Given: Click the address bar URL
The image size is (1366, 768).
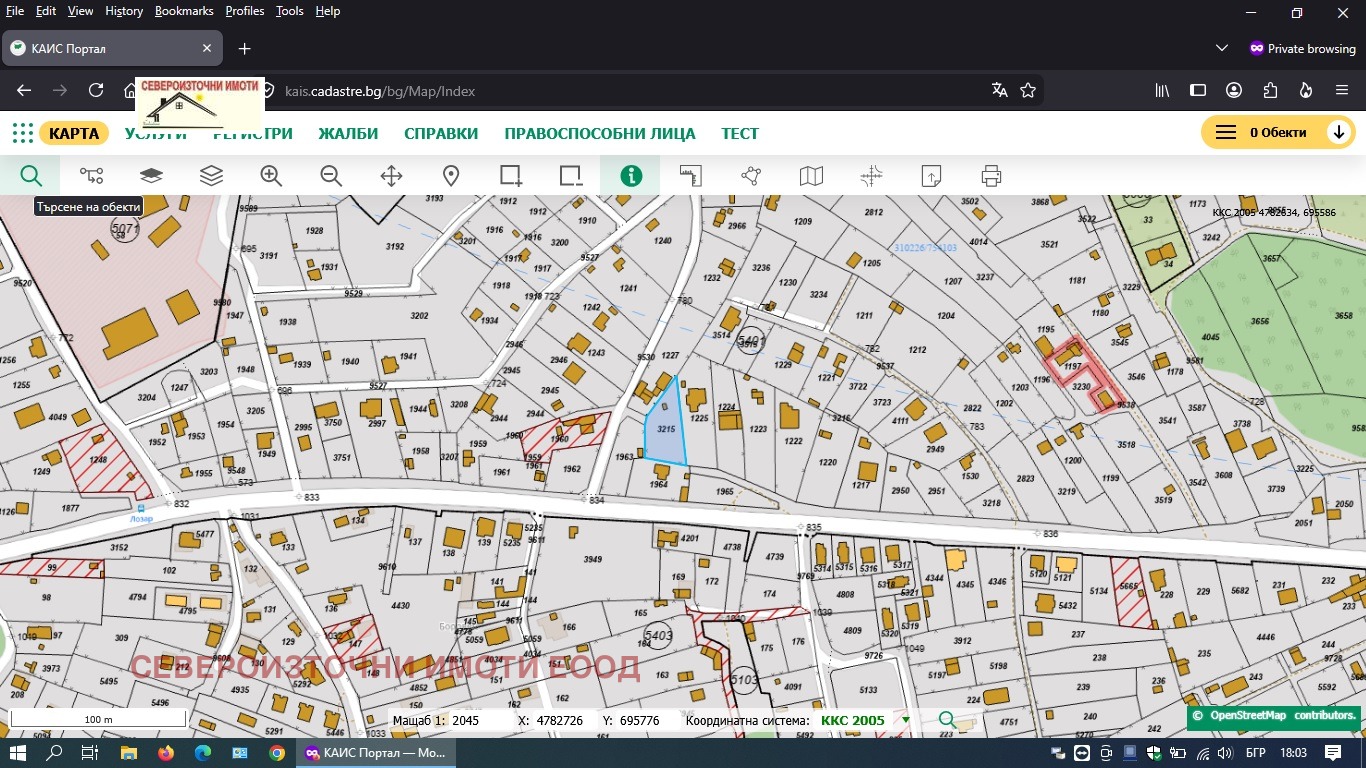Looking at the screenshot, I should click(x=380, y=91).
